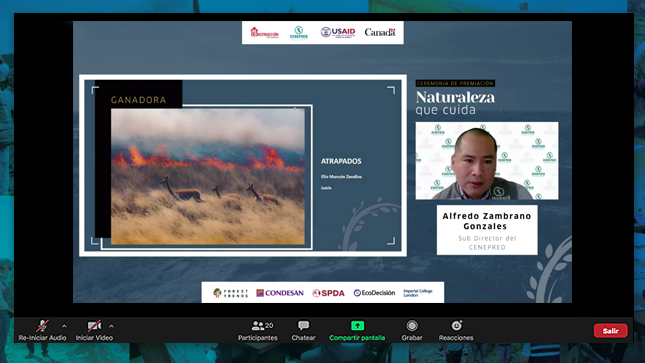Click the green Compartir pantalla icon
645x363 pixels.
coord(357,326)
